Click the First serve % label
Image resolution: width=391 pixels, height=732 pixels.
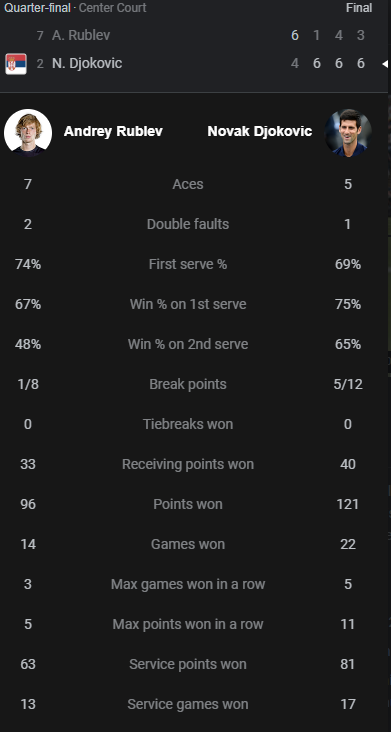click(x=188, y=264)
